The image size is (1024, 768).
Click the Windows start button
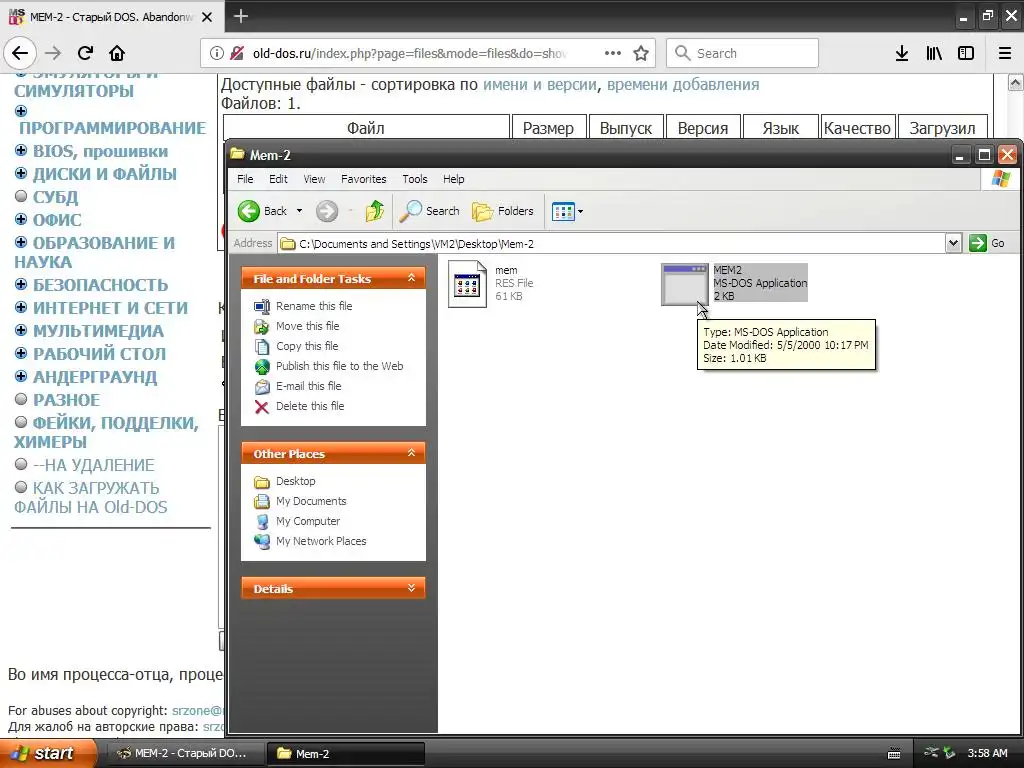coord(47,754)
